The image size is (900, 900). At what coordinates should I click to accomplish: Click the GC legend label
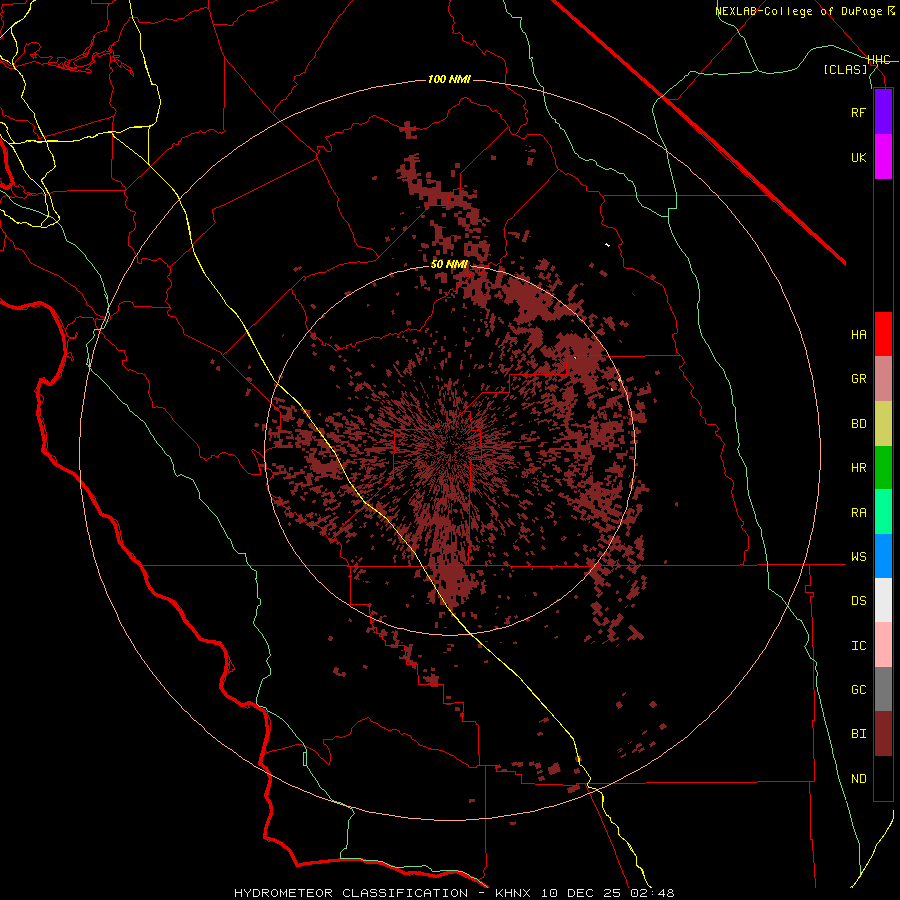pos(858,690)
